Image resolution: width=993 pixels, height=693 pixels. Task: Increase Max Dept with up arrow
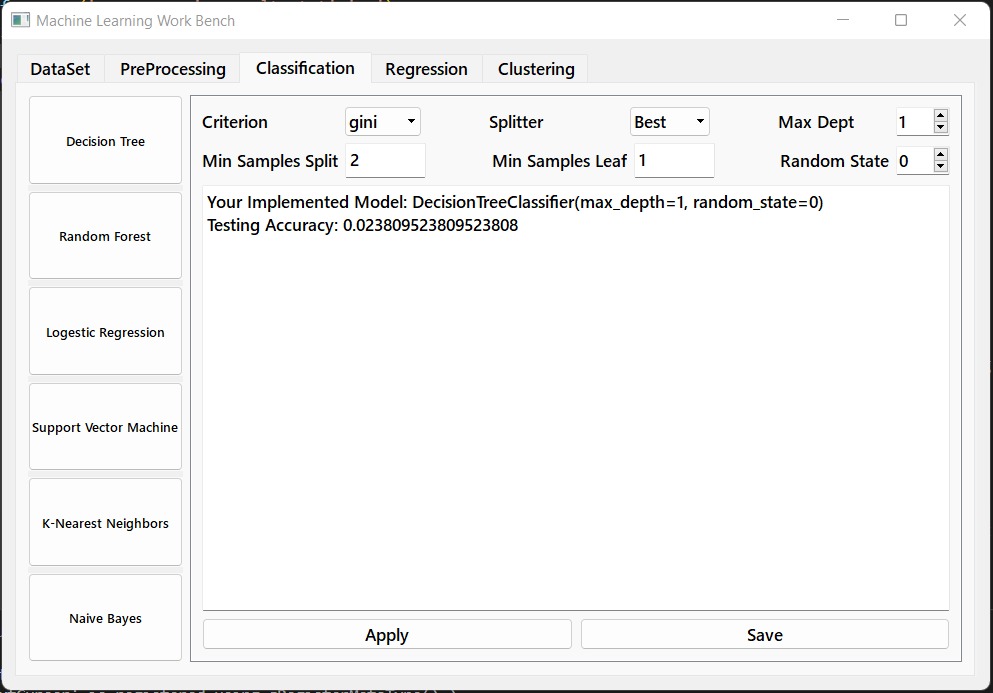tap(940, 116)
